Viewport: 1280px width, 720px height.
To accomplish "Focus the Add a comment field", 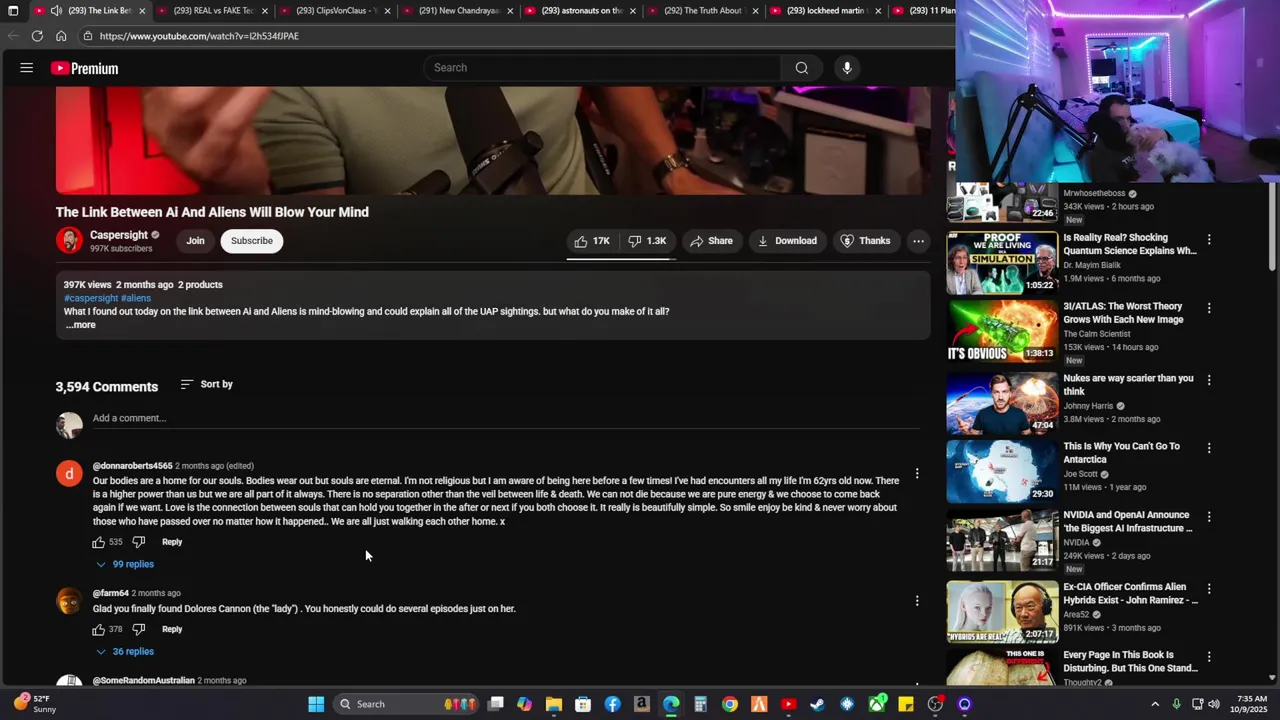I will pyautogui.click(x=506, y=419).
